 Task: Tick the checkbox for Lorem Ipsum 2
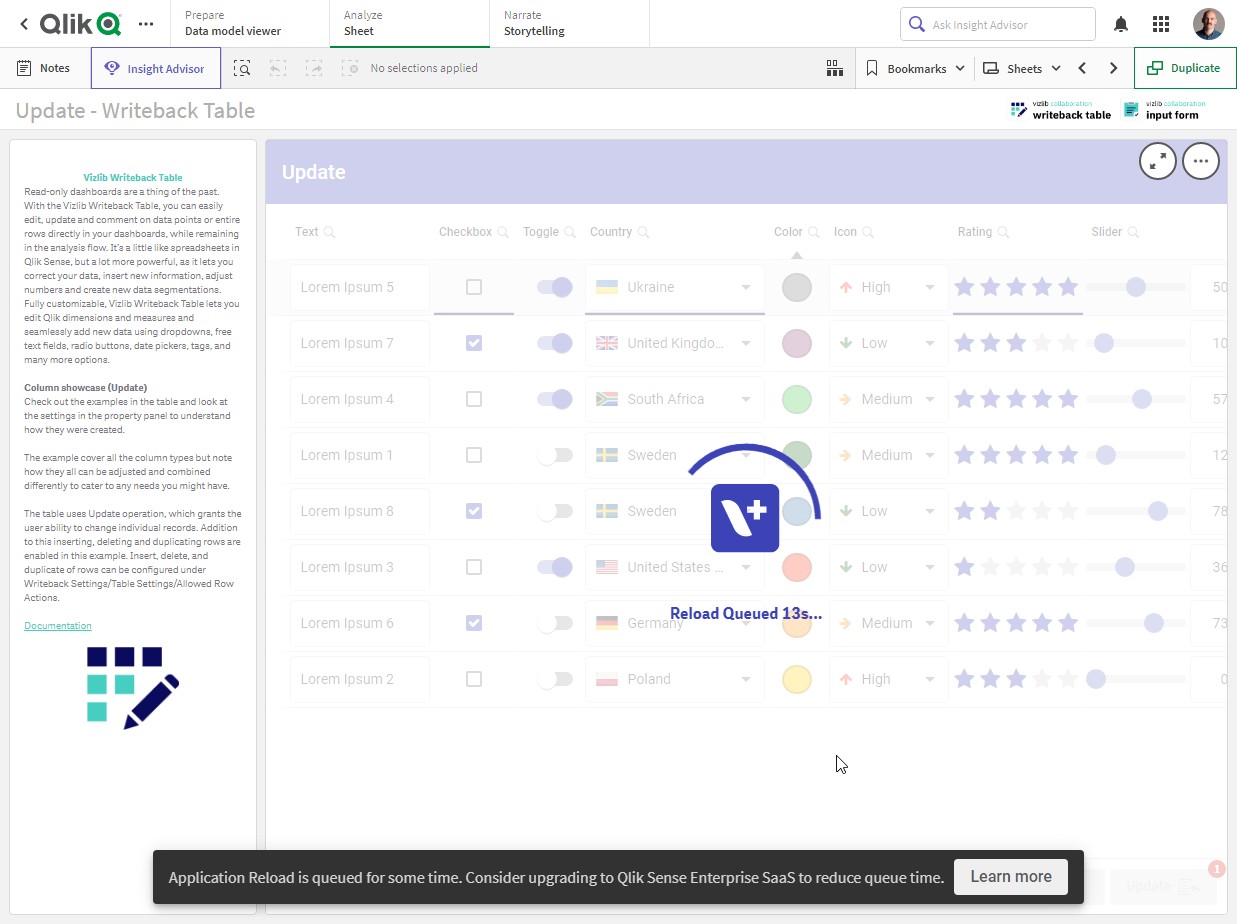(474, 679)
